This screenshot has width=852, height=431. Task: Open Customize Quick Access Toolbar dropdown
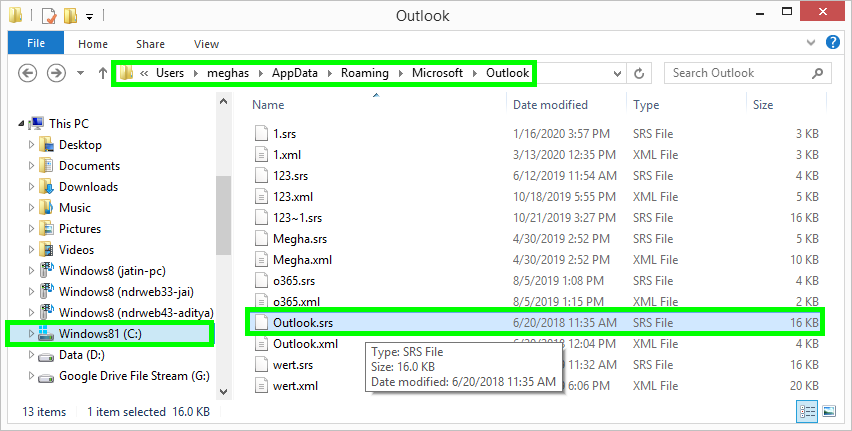pyautogui.click(x=89, y=17)
